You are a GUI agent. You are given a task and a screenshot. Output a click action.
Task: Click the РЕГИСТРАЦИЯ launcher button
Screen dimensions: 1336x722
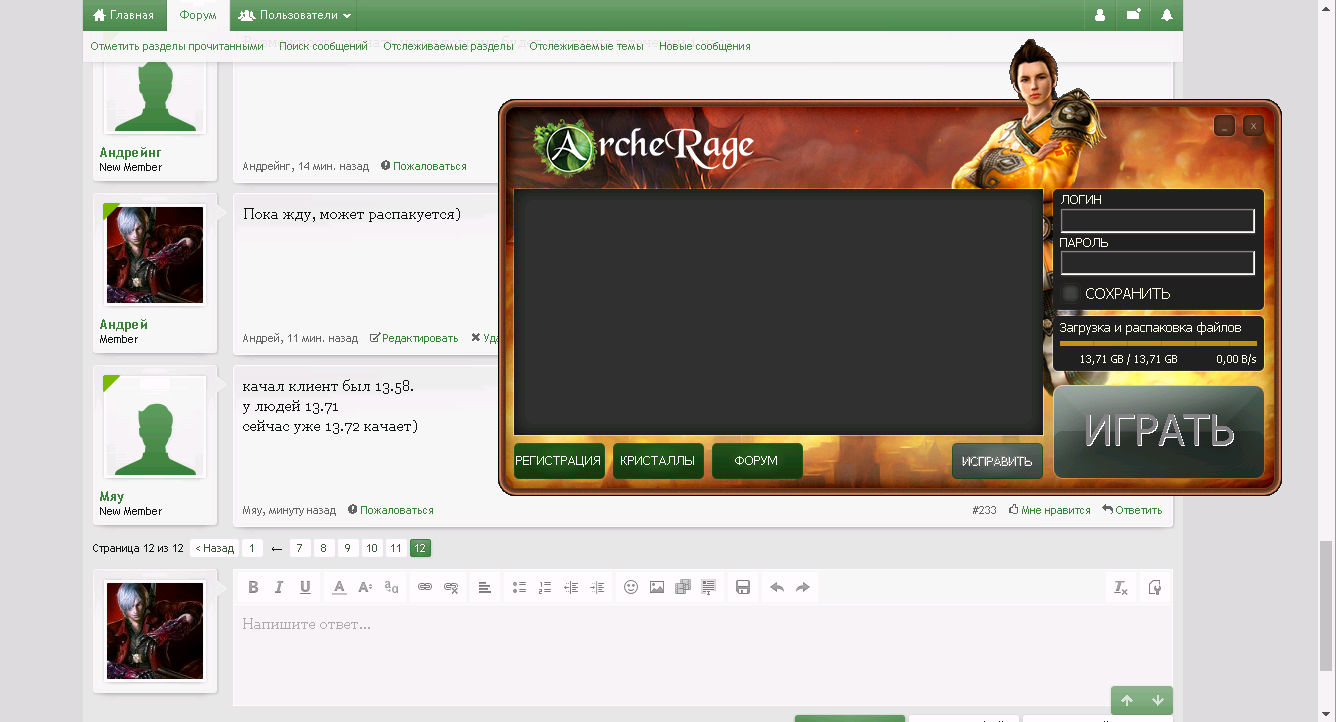click(x=559, y=461)
